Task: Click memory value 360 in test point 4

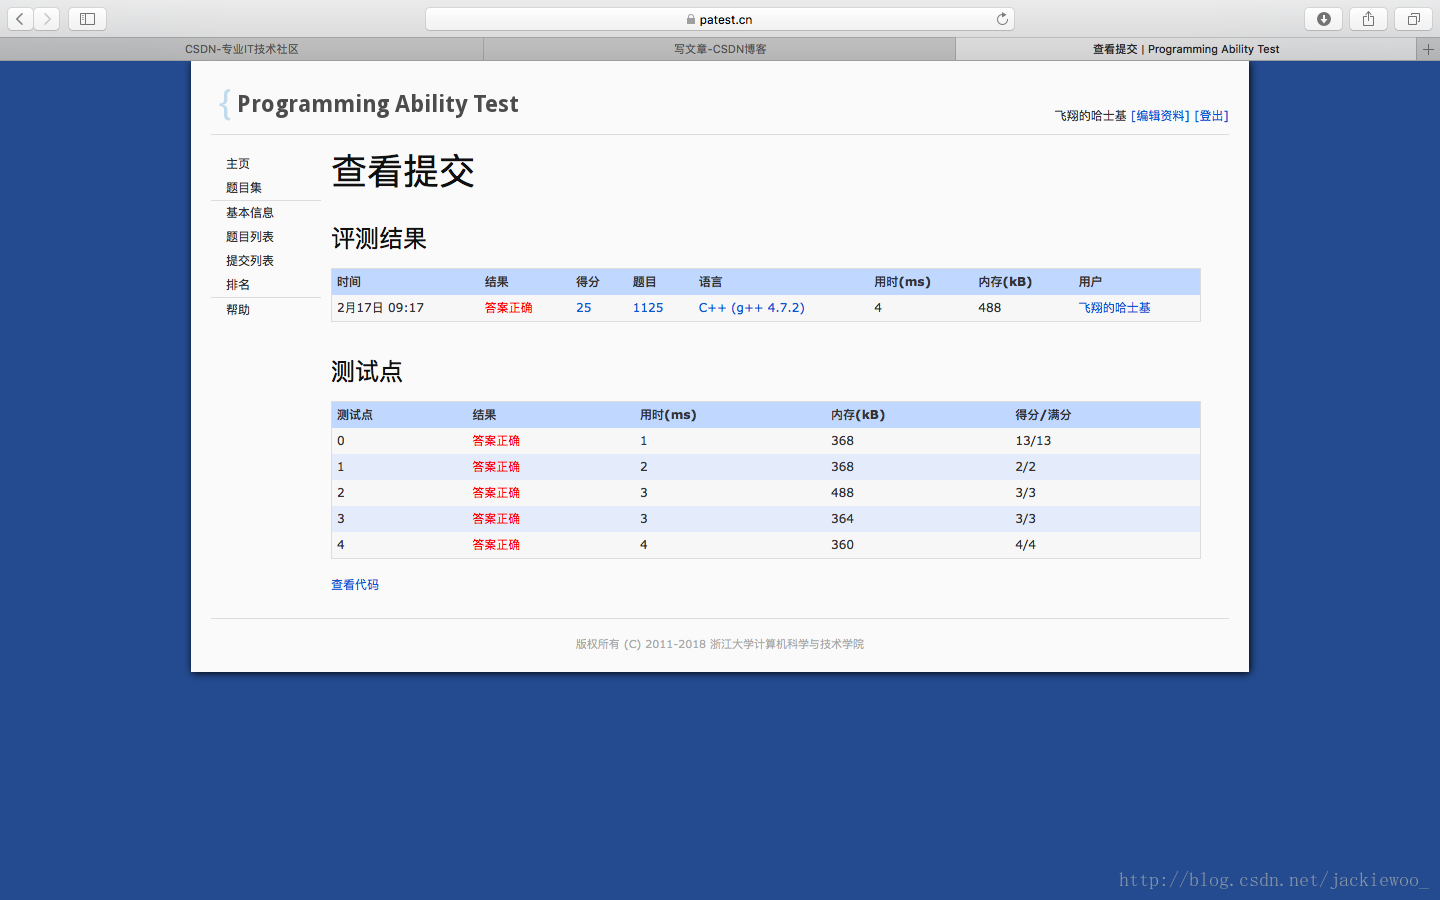Action: point(842,545)
